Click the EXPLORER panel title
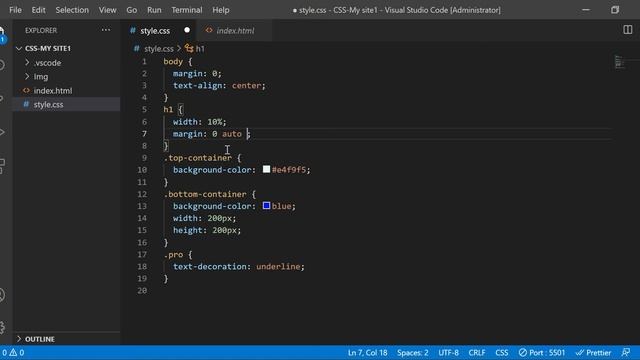Image resolution: width=640 pixels, height=360 pixels. point(41,30)
